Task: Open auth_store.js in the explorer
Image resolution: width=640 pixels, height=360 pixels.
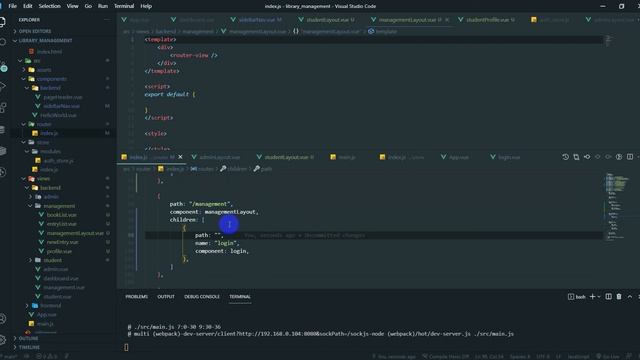Action: (x=60, y=161)
